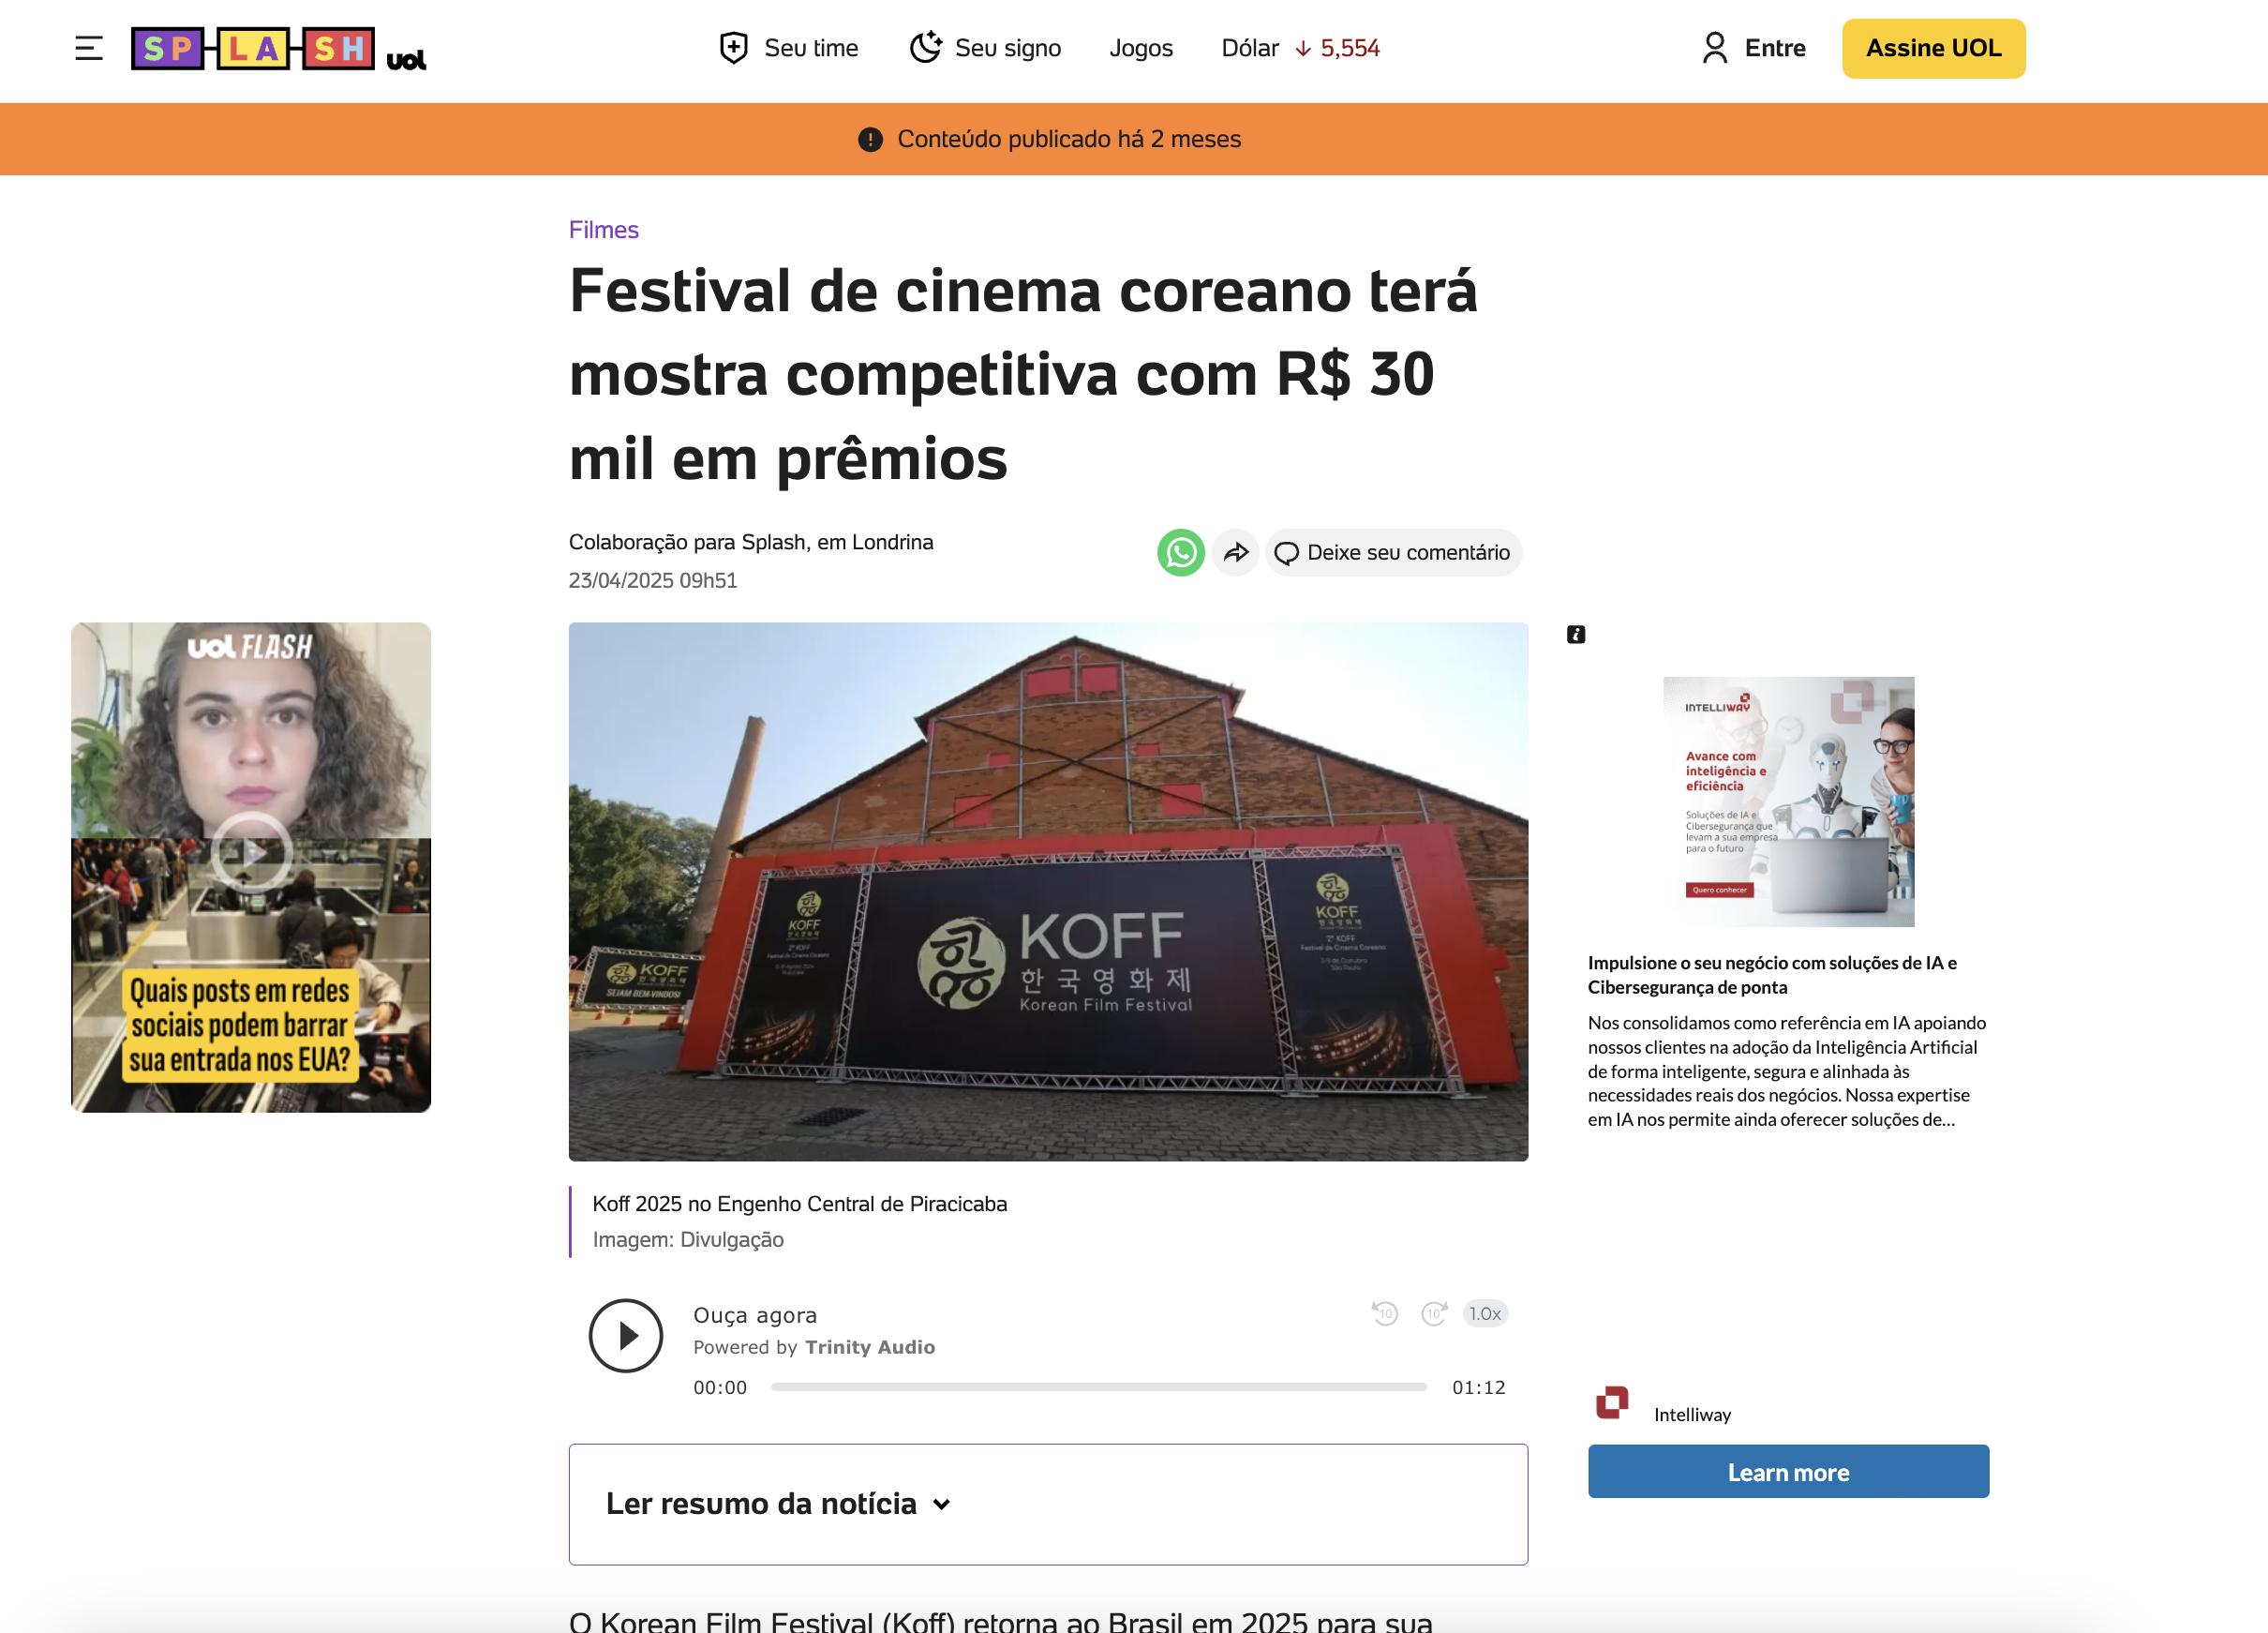Click the Conteúdo publicado há 2 meses text
2268x1633 pixels.
point(1069,139)
